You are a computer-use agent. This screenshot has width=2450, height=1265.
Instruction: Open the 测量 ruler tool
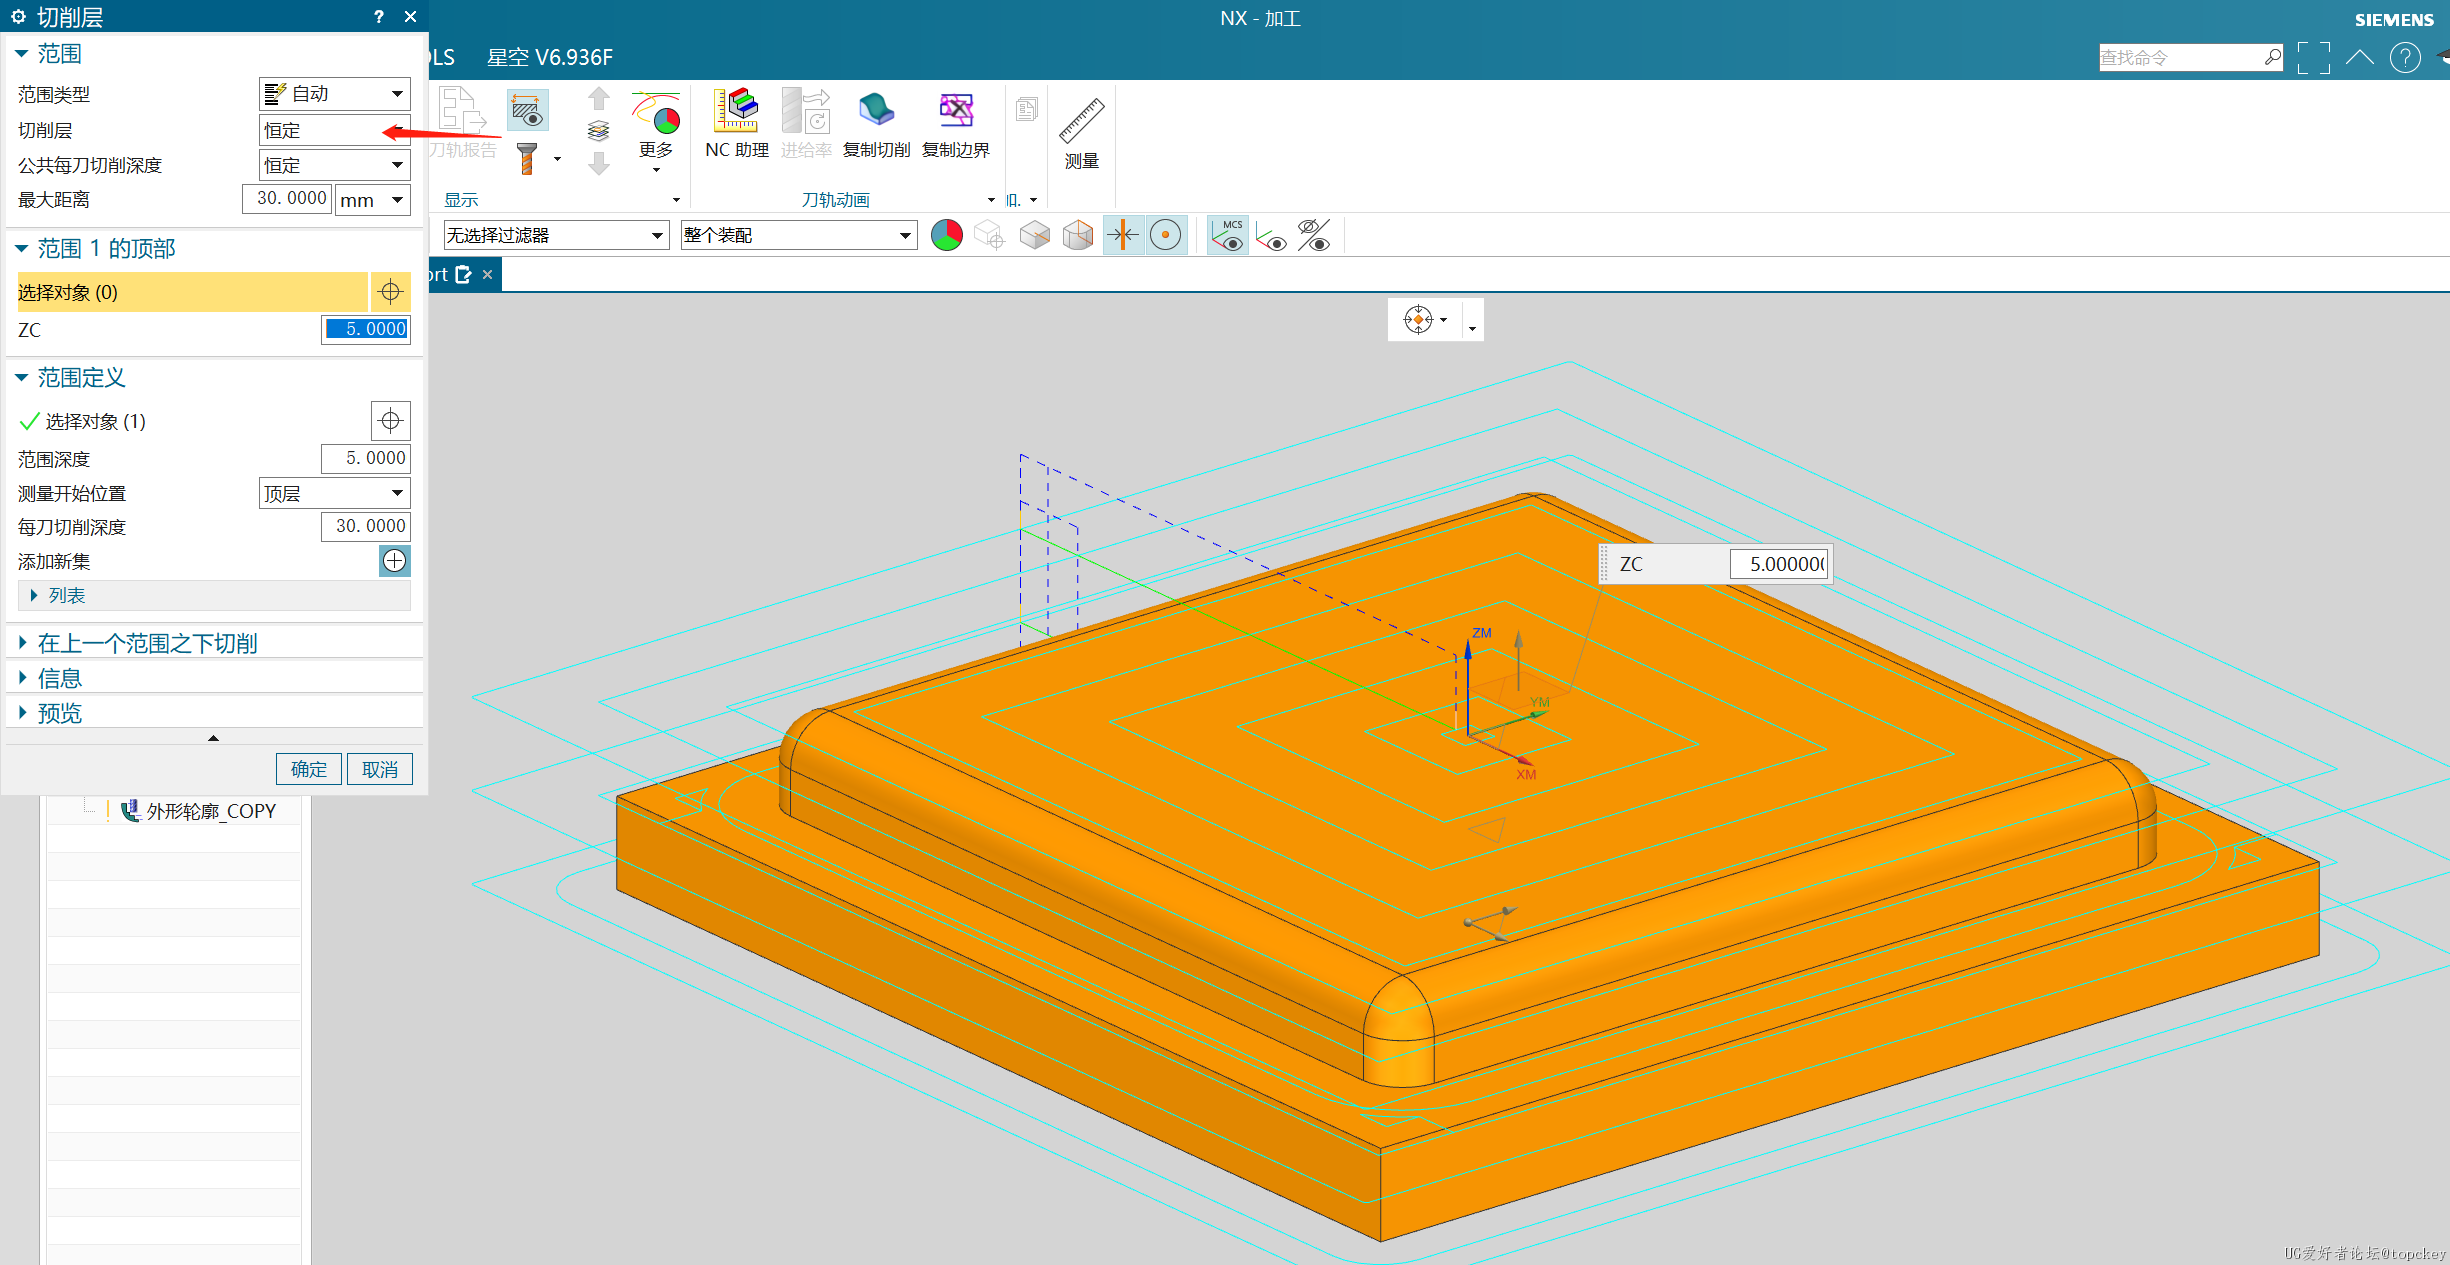point(1081,120)
